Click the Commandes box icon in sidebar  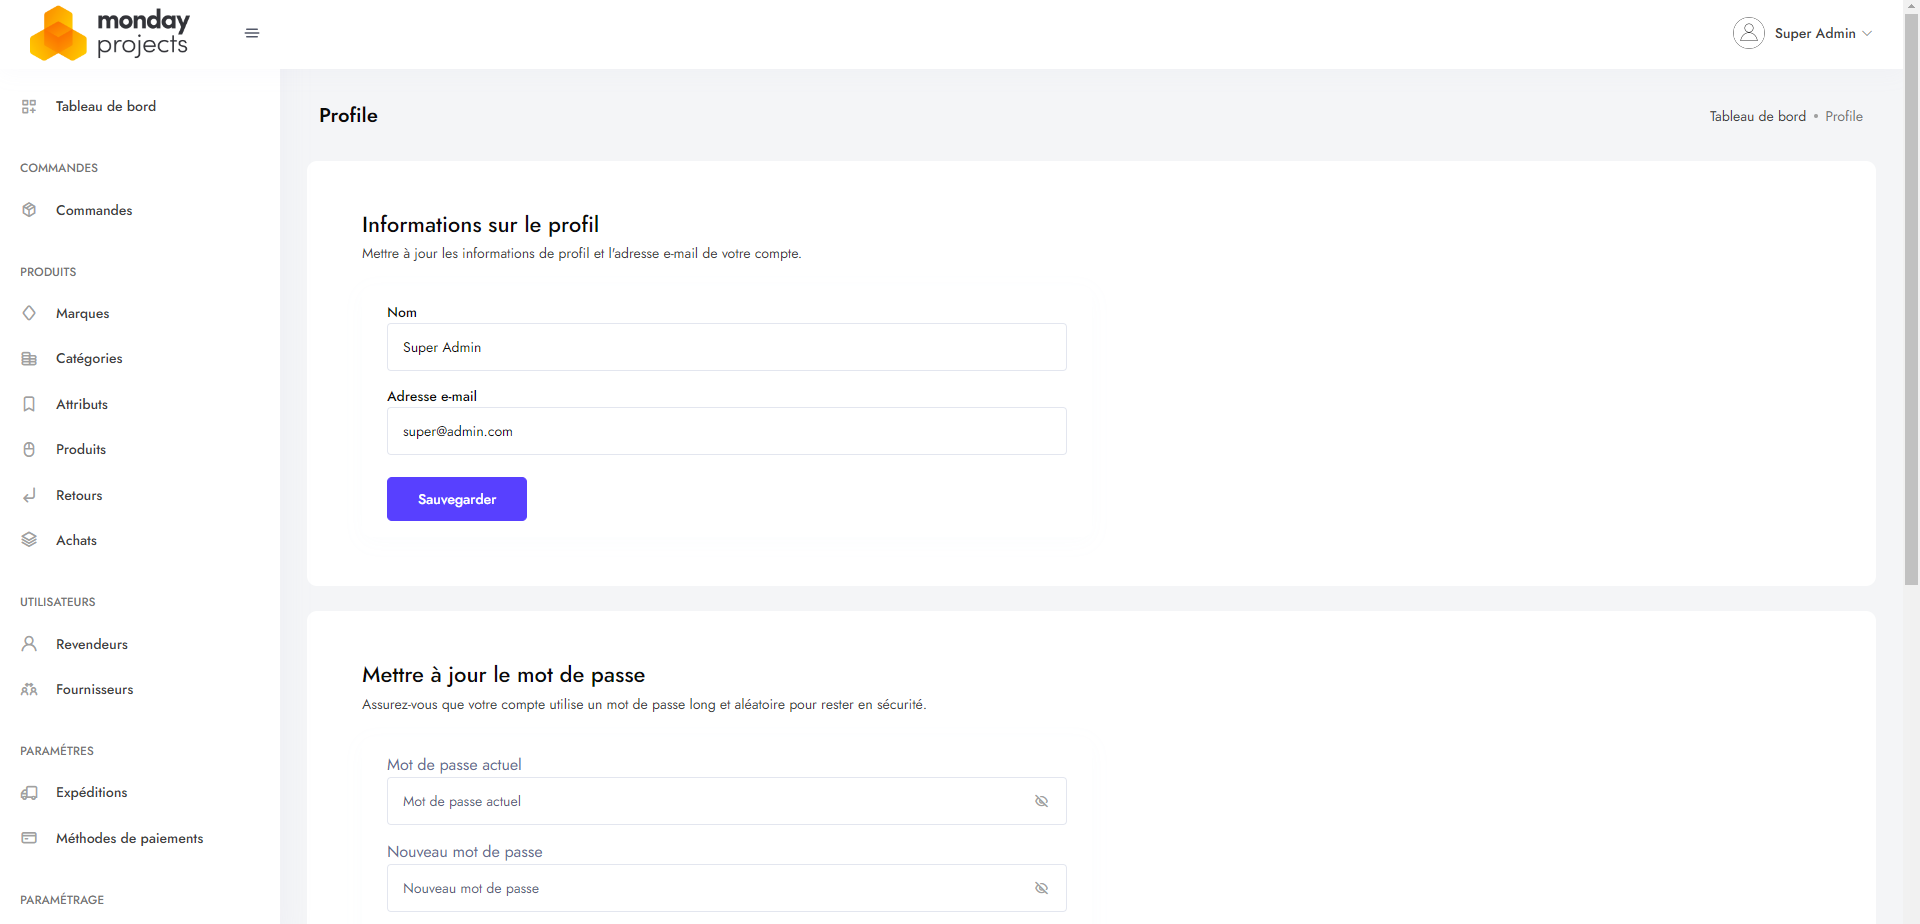tap(29, 210)
